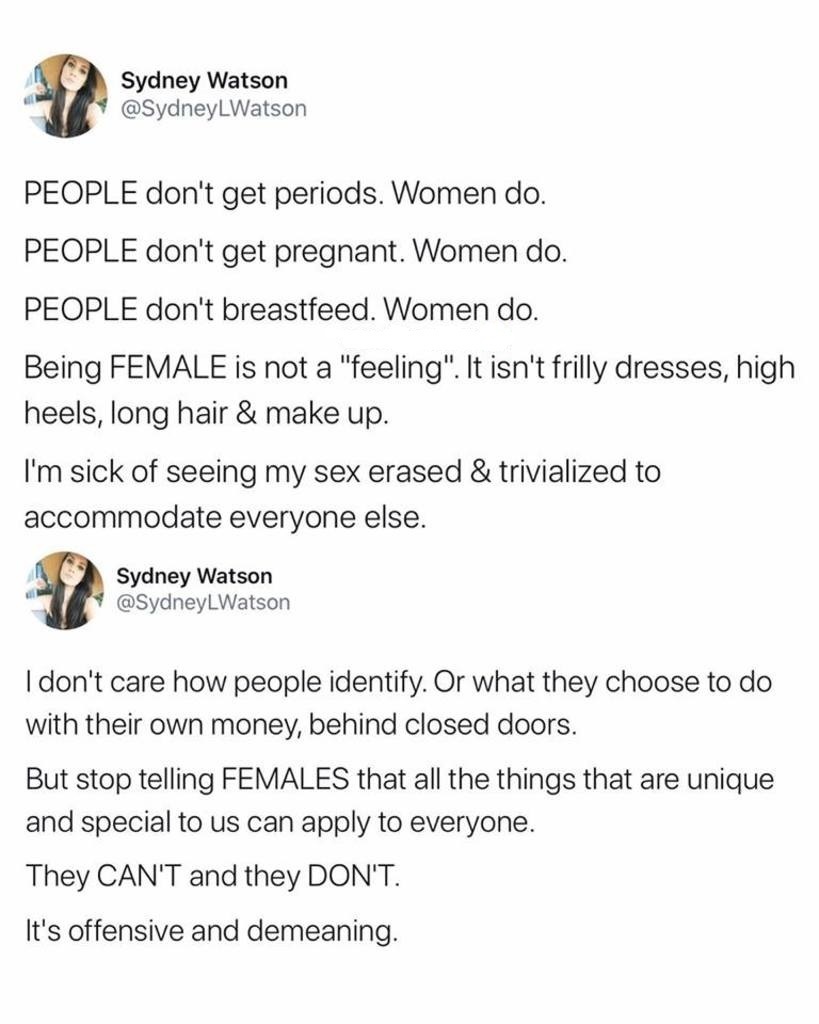The height and width of the screenshot is (1024, 819).
Task: Click the 'heels, long hair & make up' line
Action: [x=204, y=412]
